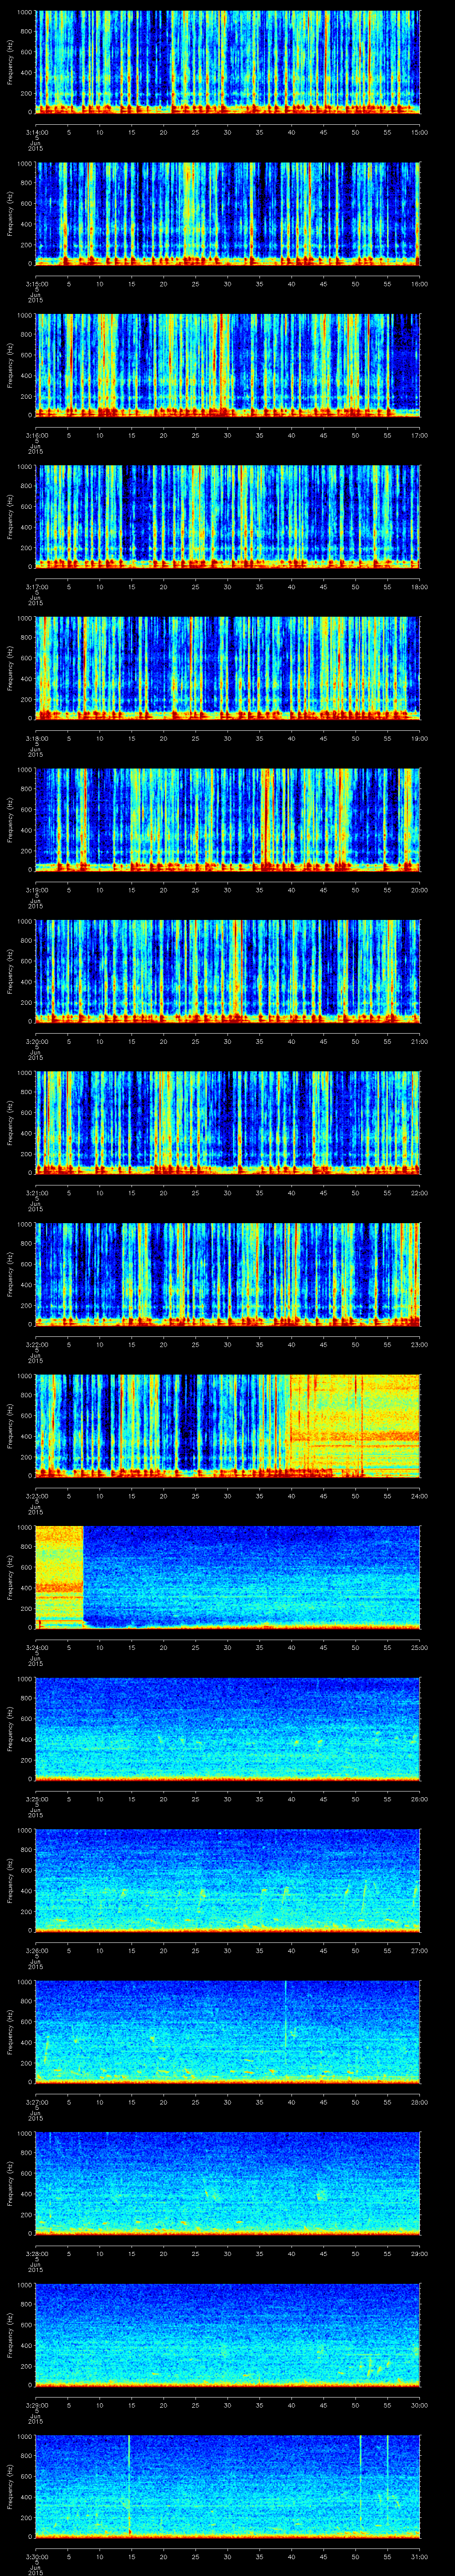Click Frequency (Hz) label on the top spectrogram
The image size is (455, 2576).
pos(10,62)
